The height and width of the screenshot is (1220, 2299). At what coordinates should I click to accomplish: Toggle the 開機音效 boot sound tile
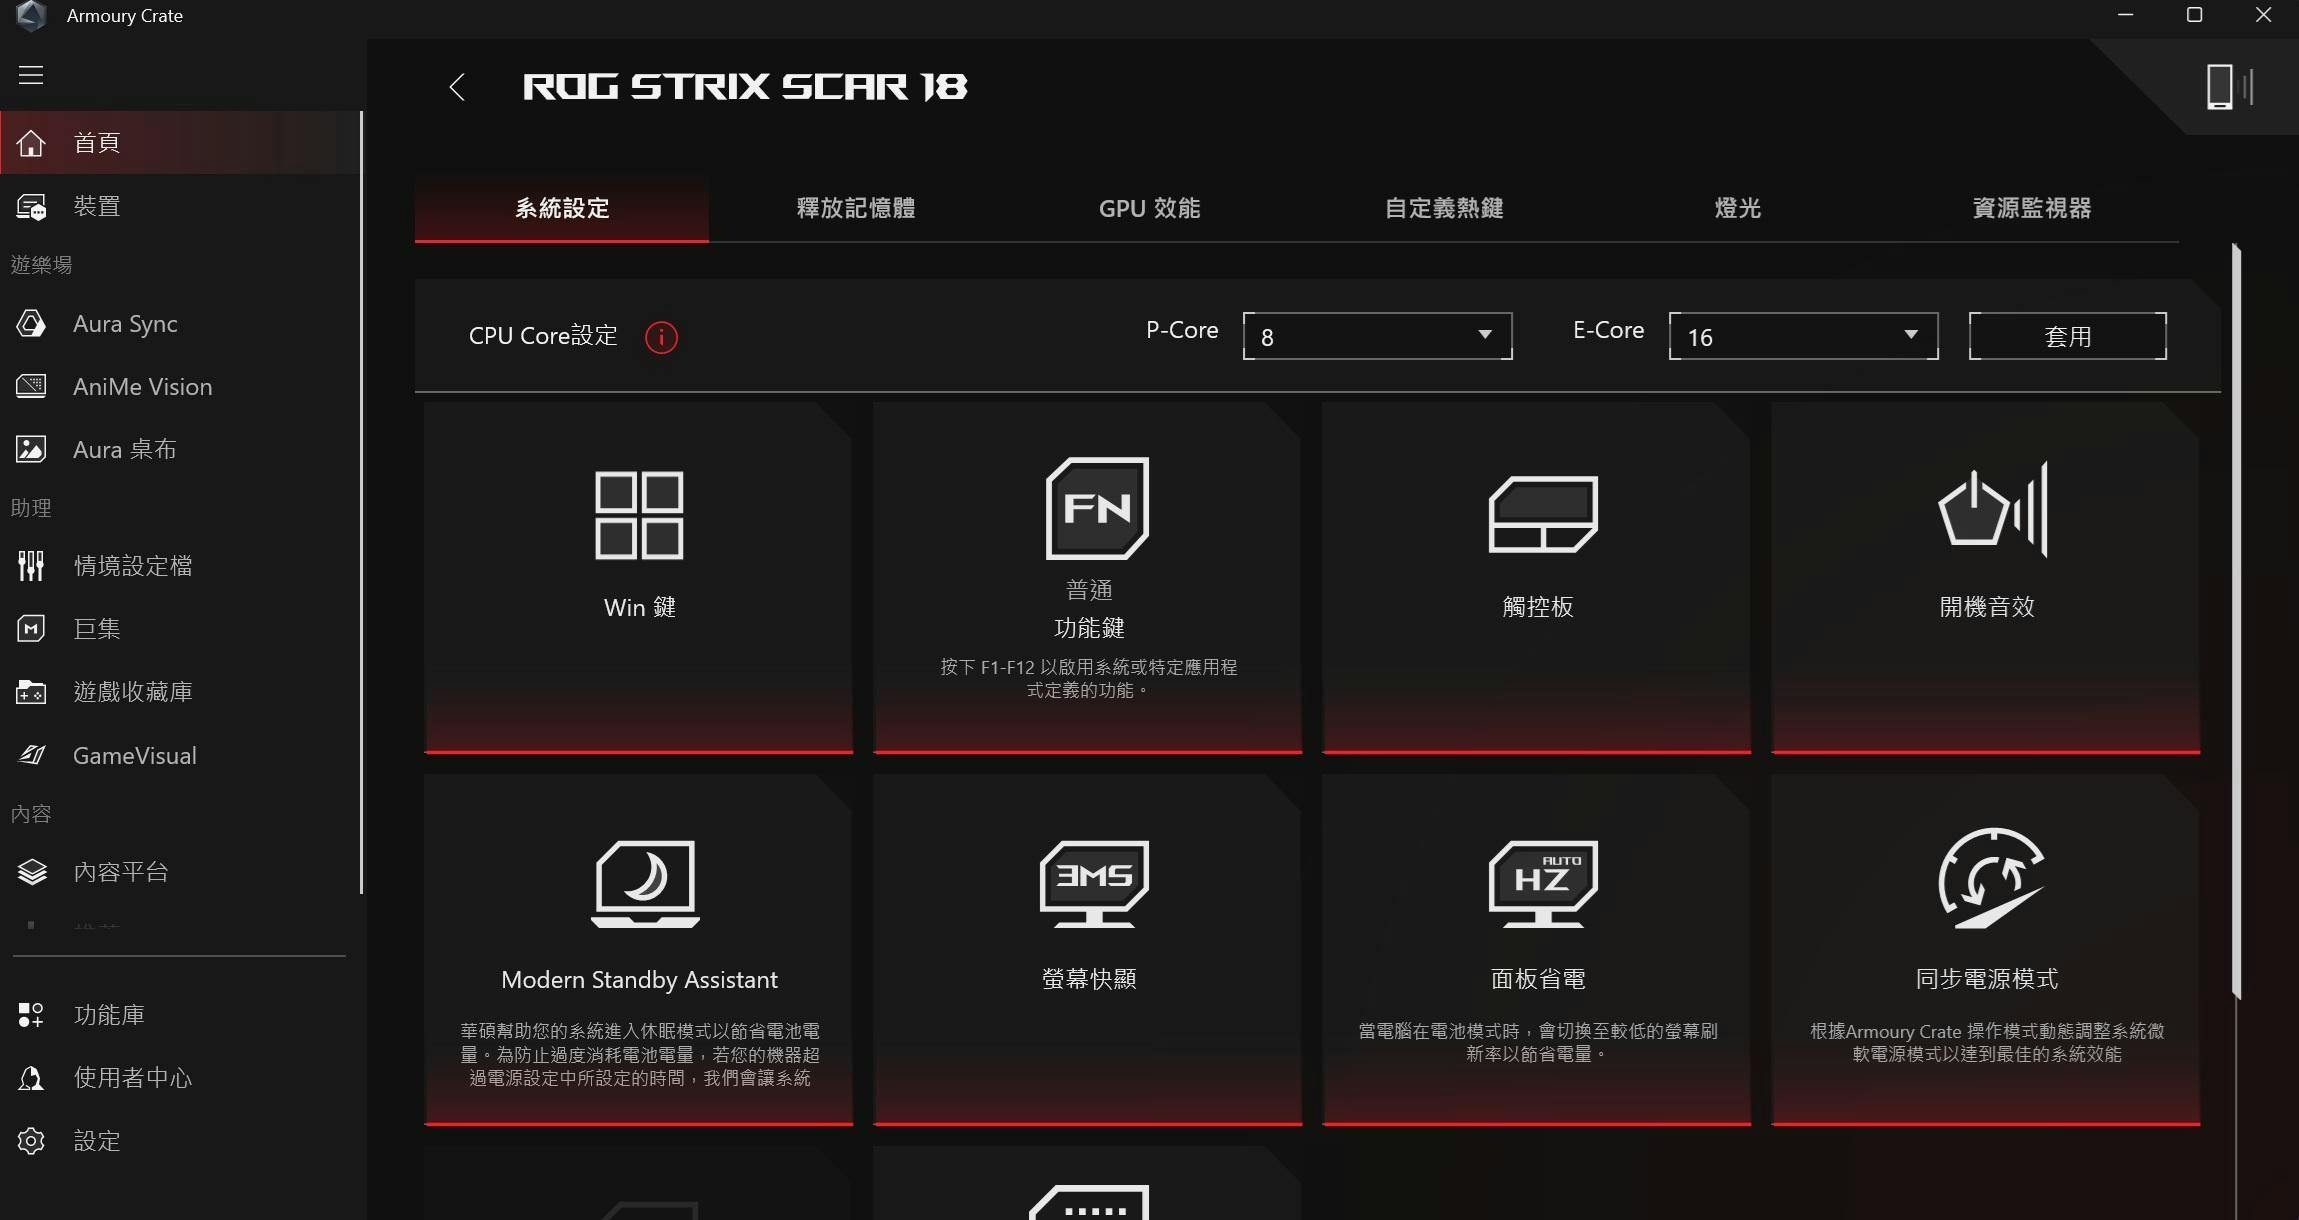[1986, 578]
